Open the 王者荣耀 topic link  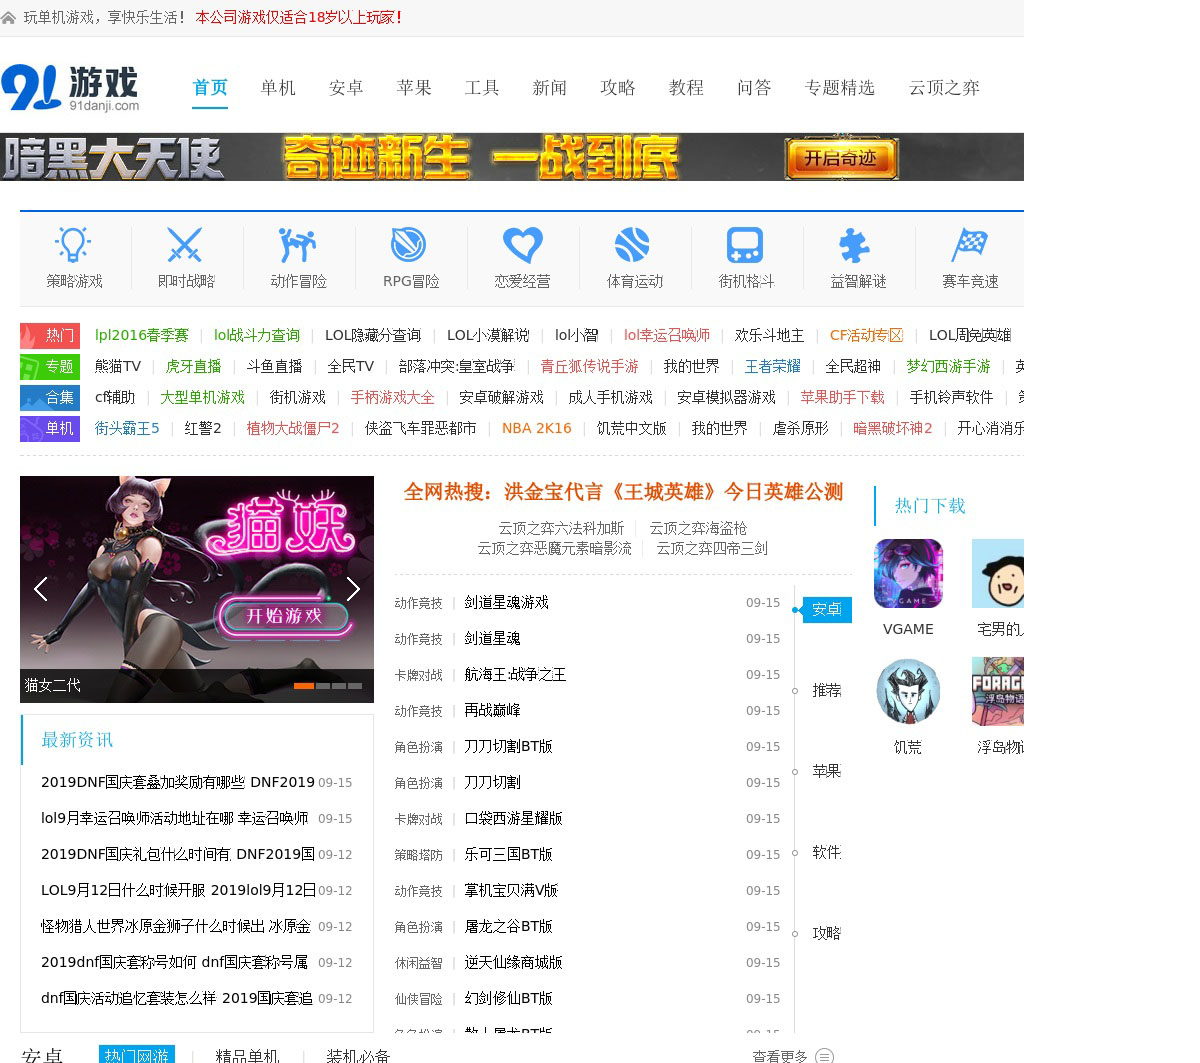tap(772, 366)
